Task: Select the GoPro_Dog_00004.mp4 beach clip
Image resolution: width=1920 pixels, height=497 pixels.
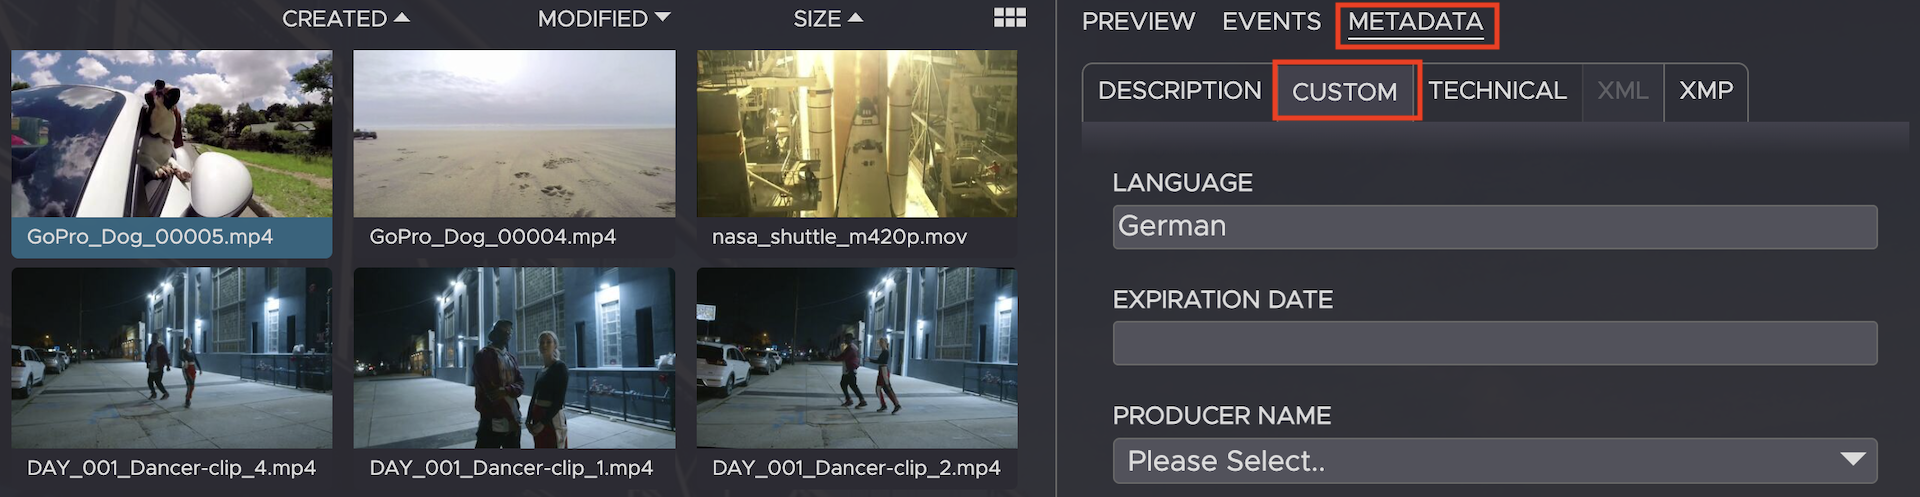Action: coord(514,134)
